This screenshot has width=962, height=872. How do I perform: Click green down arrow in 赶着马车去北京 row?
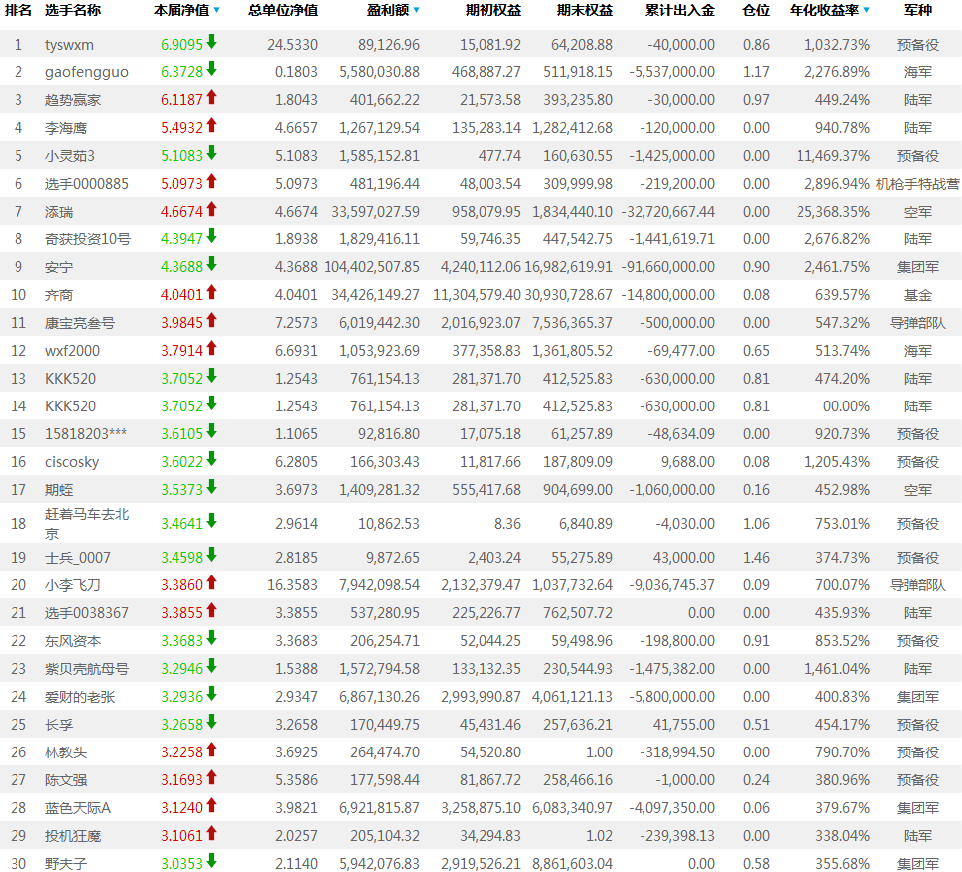(x=212, y=521)
